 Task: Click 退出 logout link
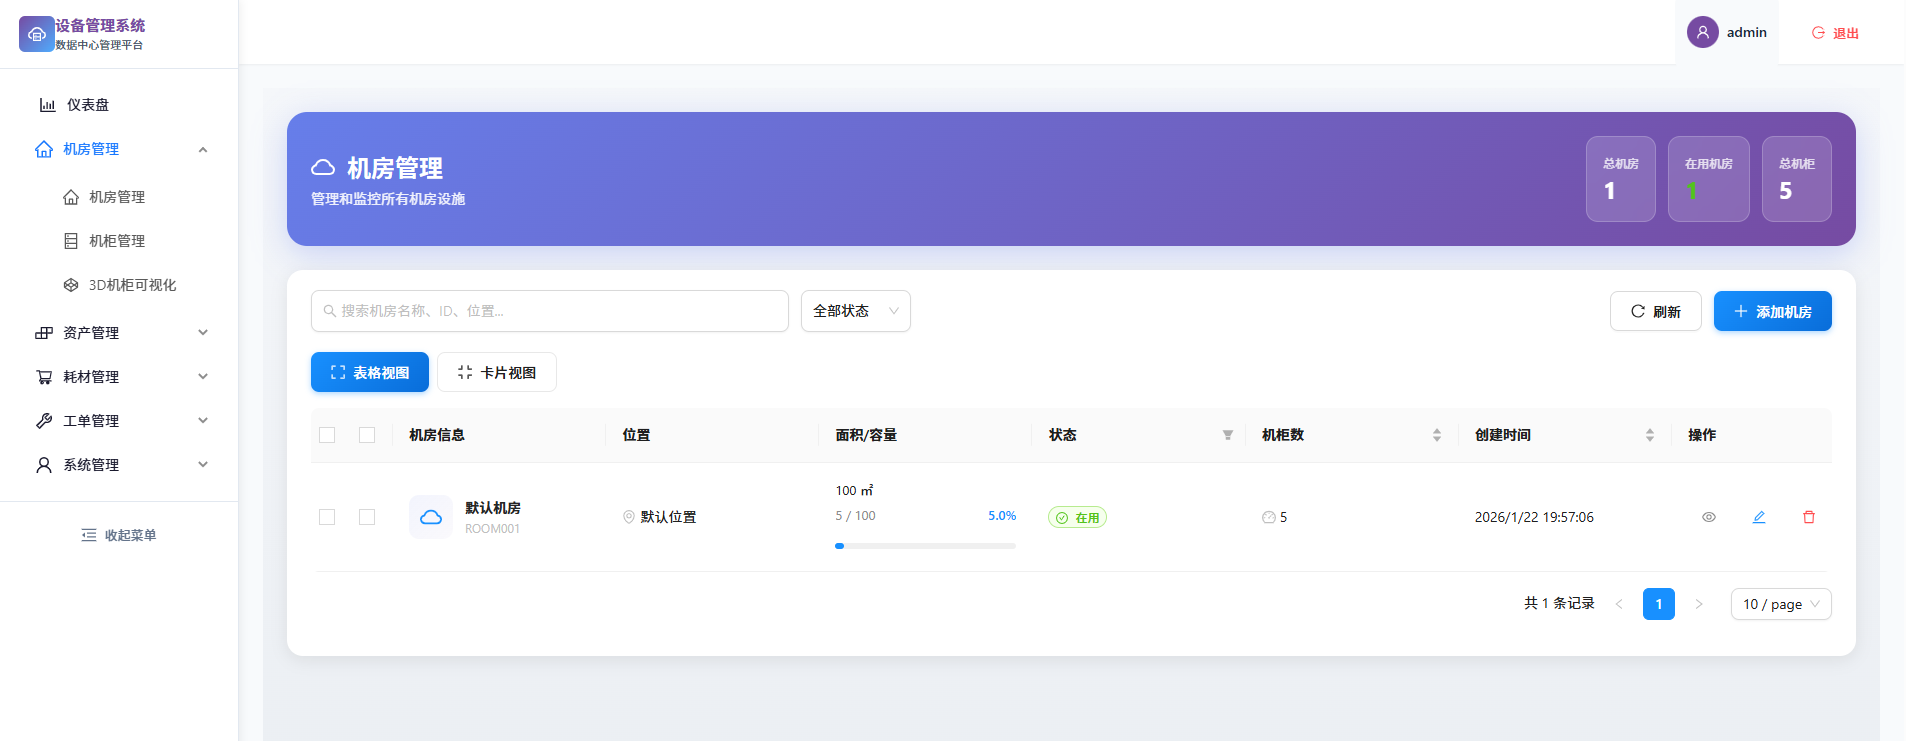tap(1835, 33)
